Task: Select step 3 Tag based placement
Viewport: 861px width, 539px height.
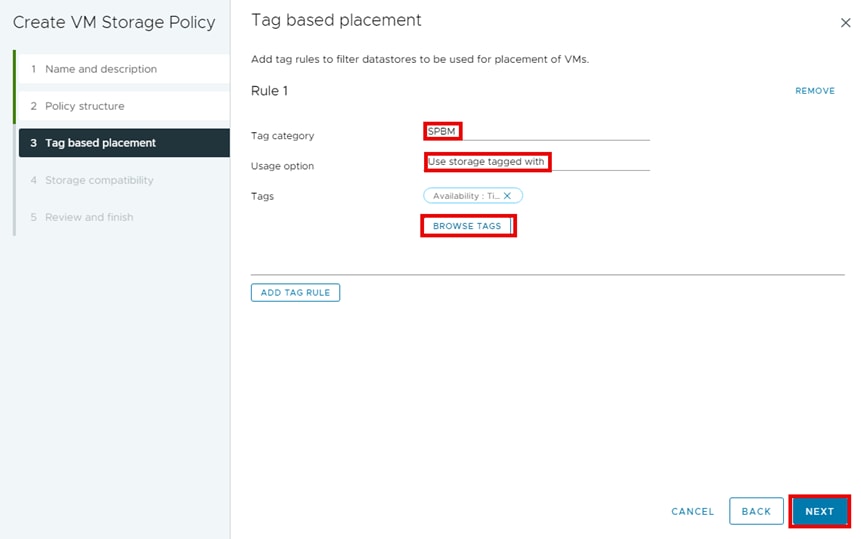Action: pyautogui.click(x=100, y=143)
